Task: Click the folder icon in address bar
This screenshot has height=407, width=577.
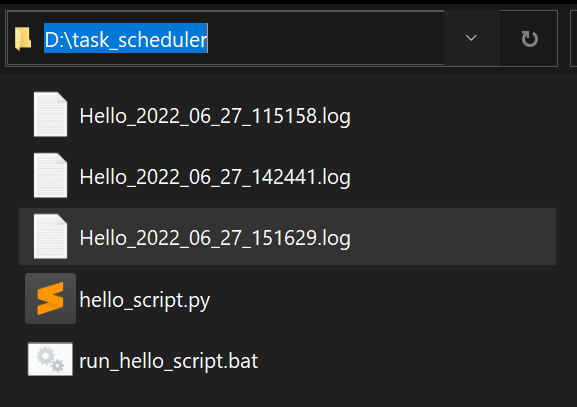Action: [23, 38]
